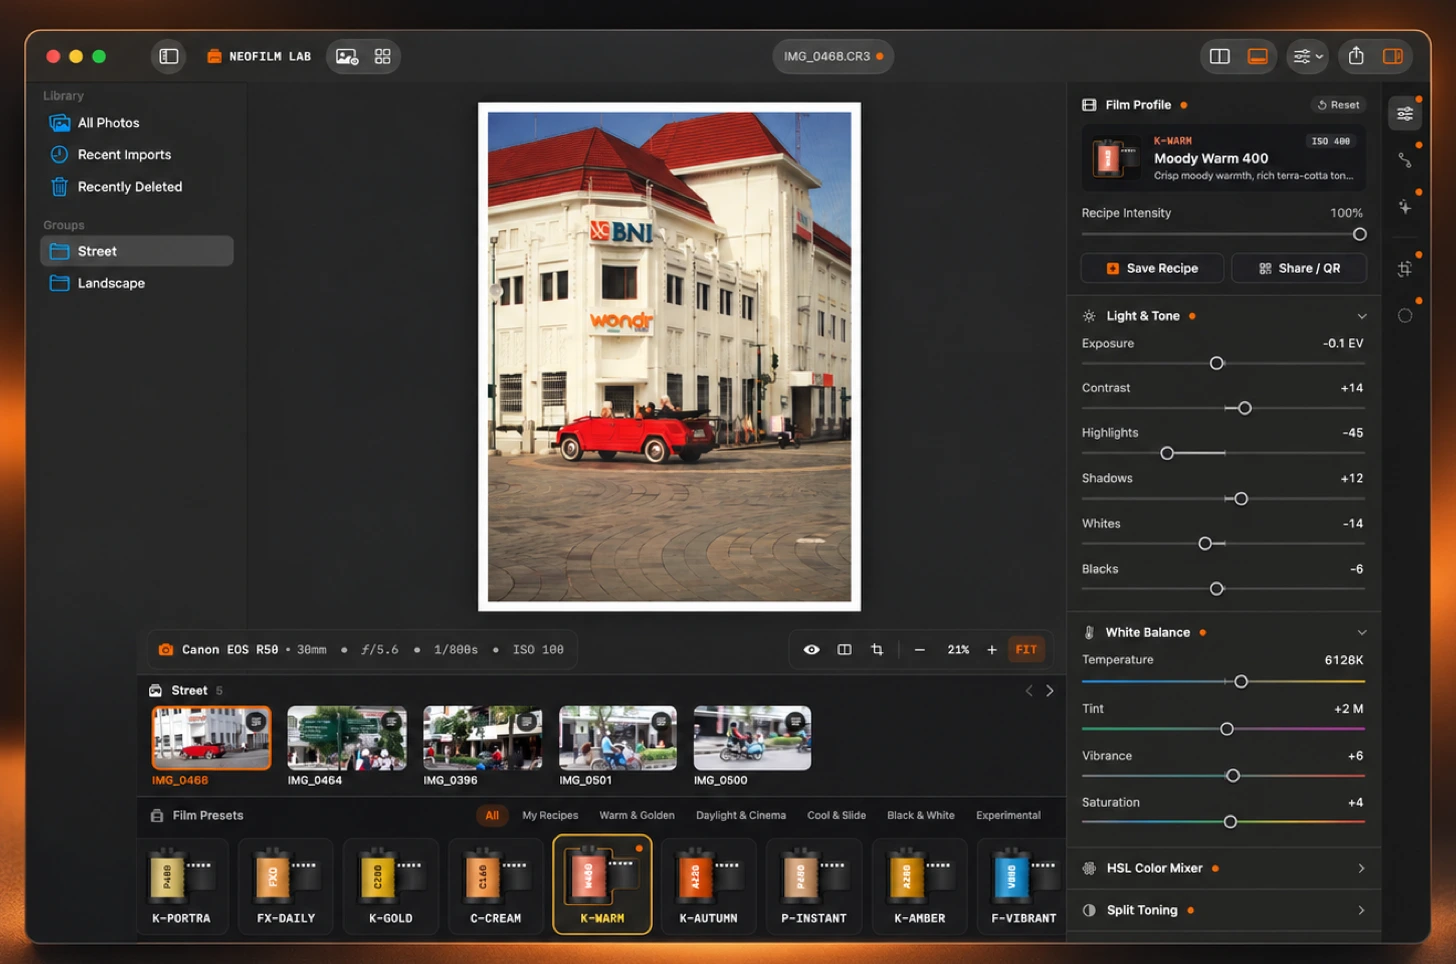Switch to grid view icon
This screenshot has height=964, width=1456.
(382, 56)
